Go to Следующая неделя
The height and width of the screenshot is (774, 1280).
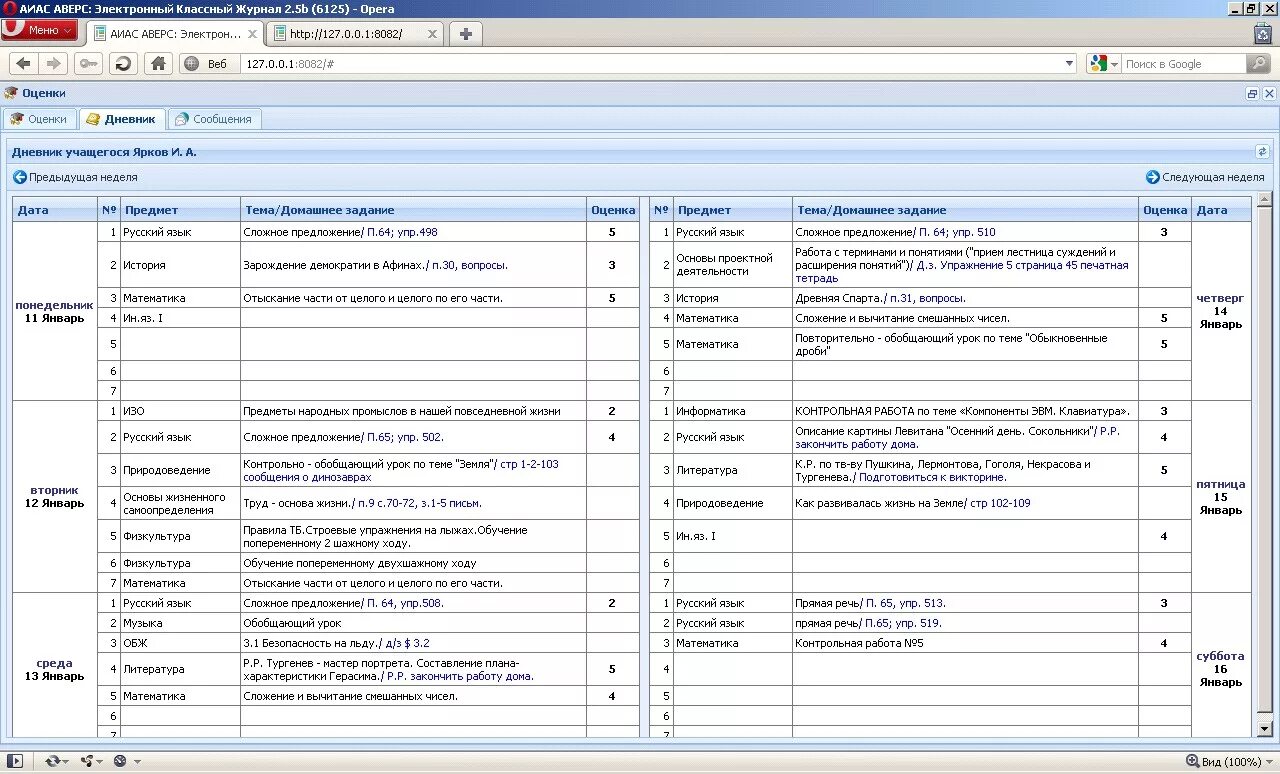point(1205,177)
